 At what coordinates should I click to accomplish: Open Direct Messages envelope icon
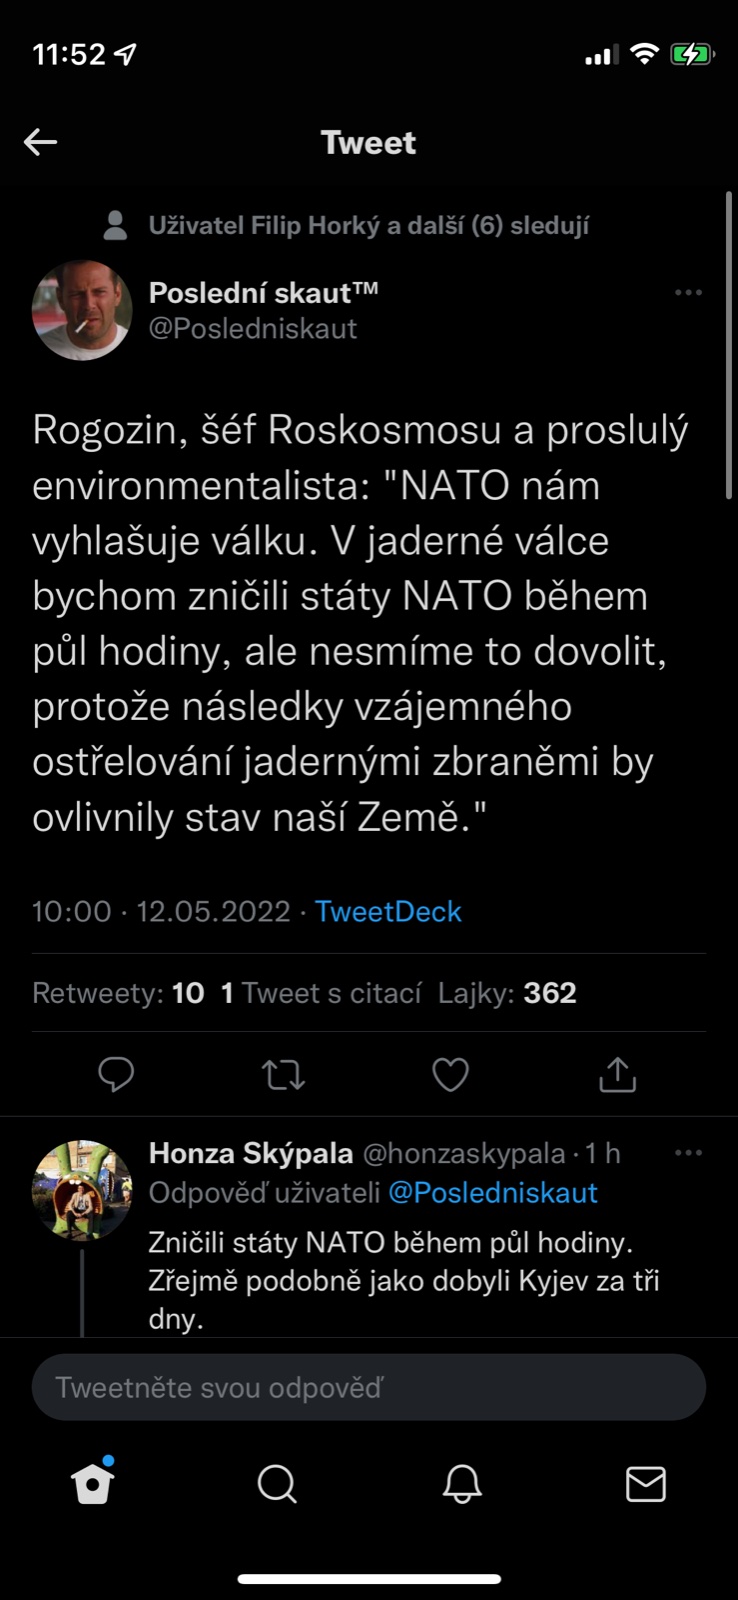645,1484
